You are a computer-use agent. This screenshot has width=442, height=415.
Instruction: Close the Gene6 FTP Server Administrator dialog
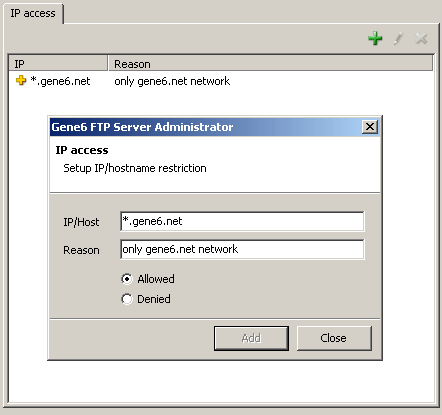click(x=370, y=127)
